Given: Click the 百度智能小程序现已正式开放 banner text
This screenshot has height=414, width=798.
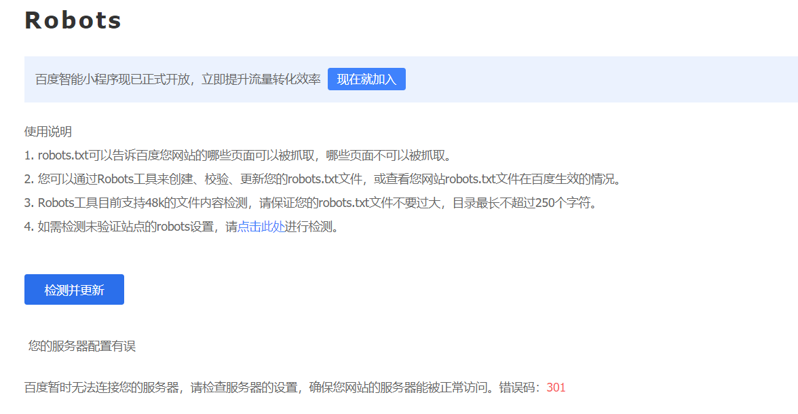Looking at the screenshot, I should [x=178, y=79].
